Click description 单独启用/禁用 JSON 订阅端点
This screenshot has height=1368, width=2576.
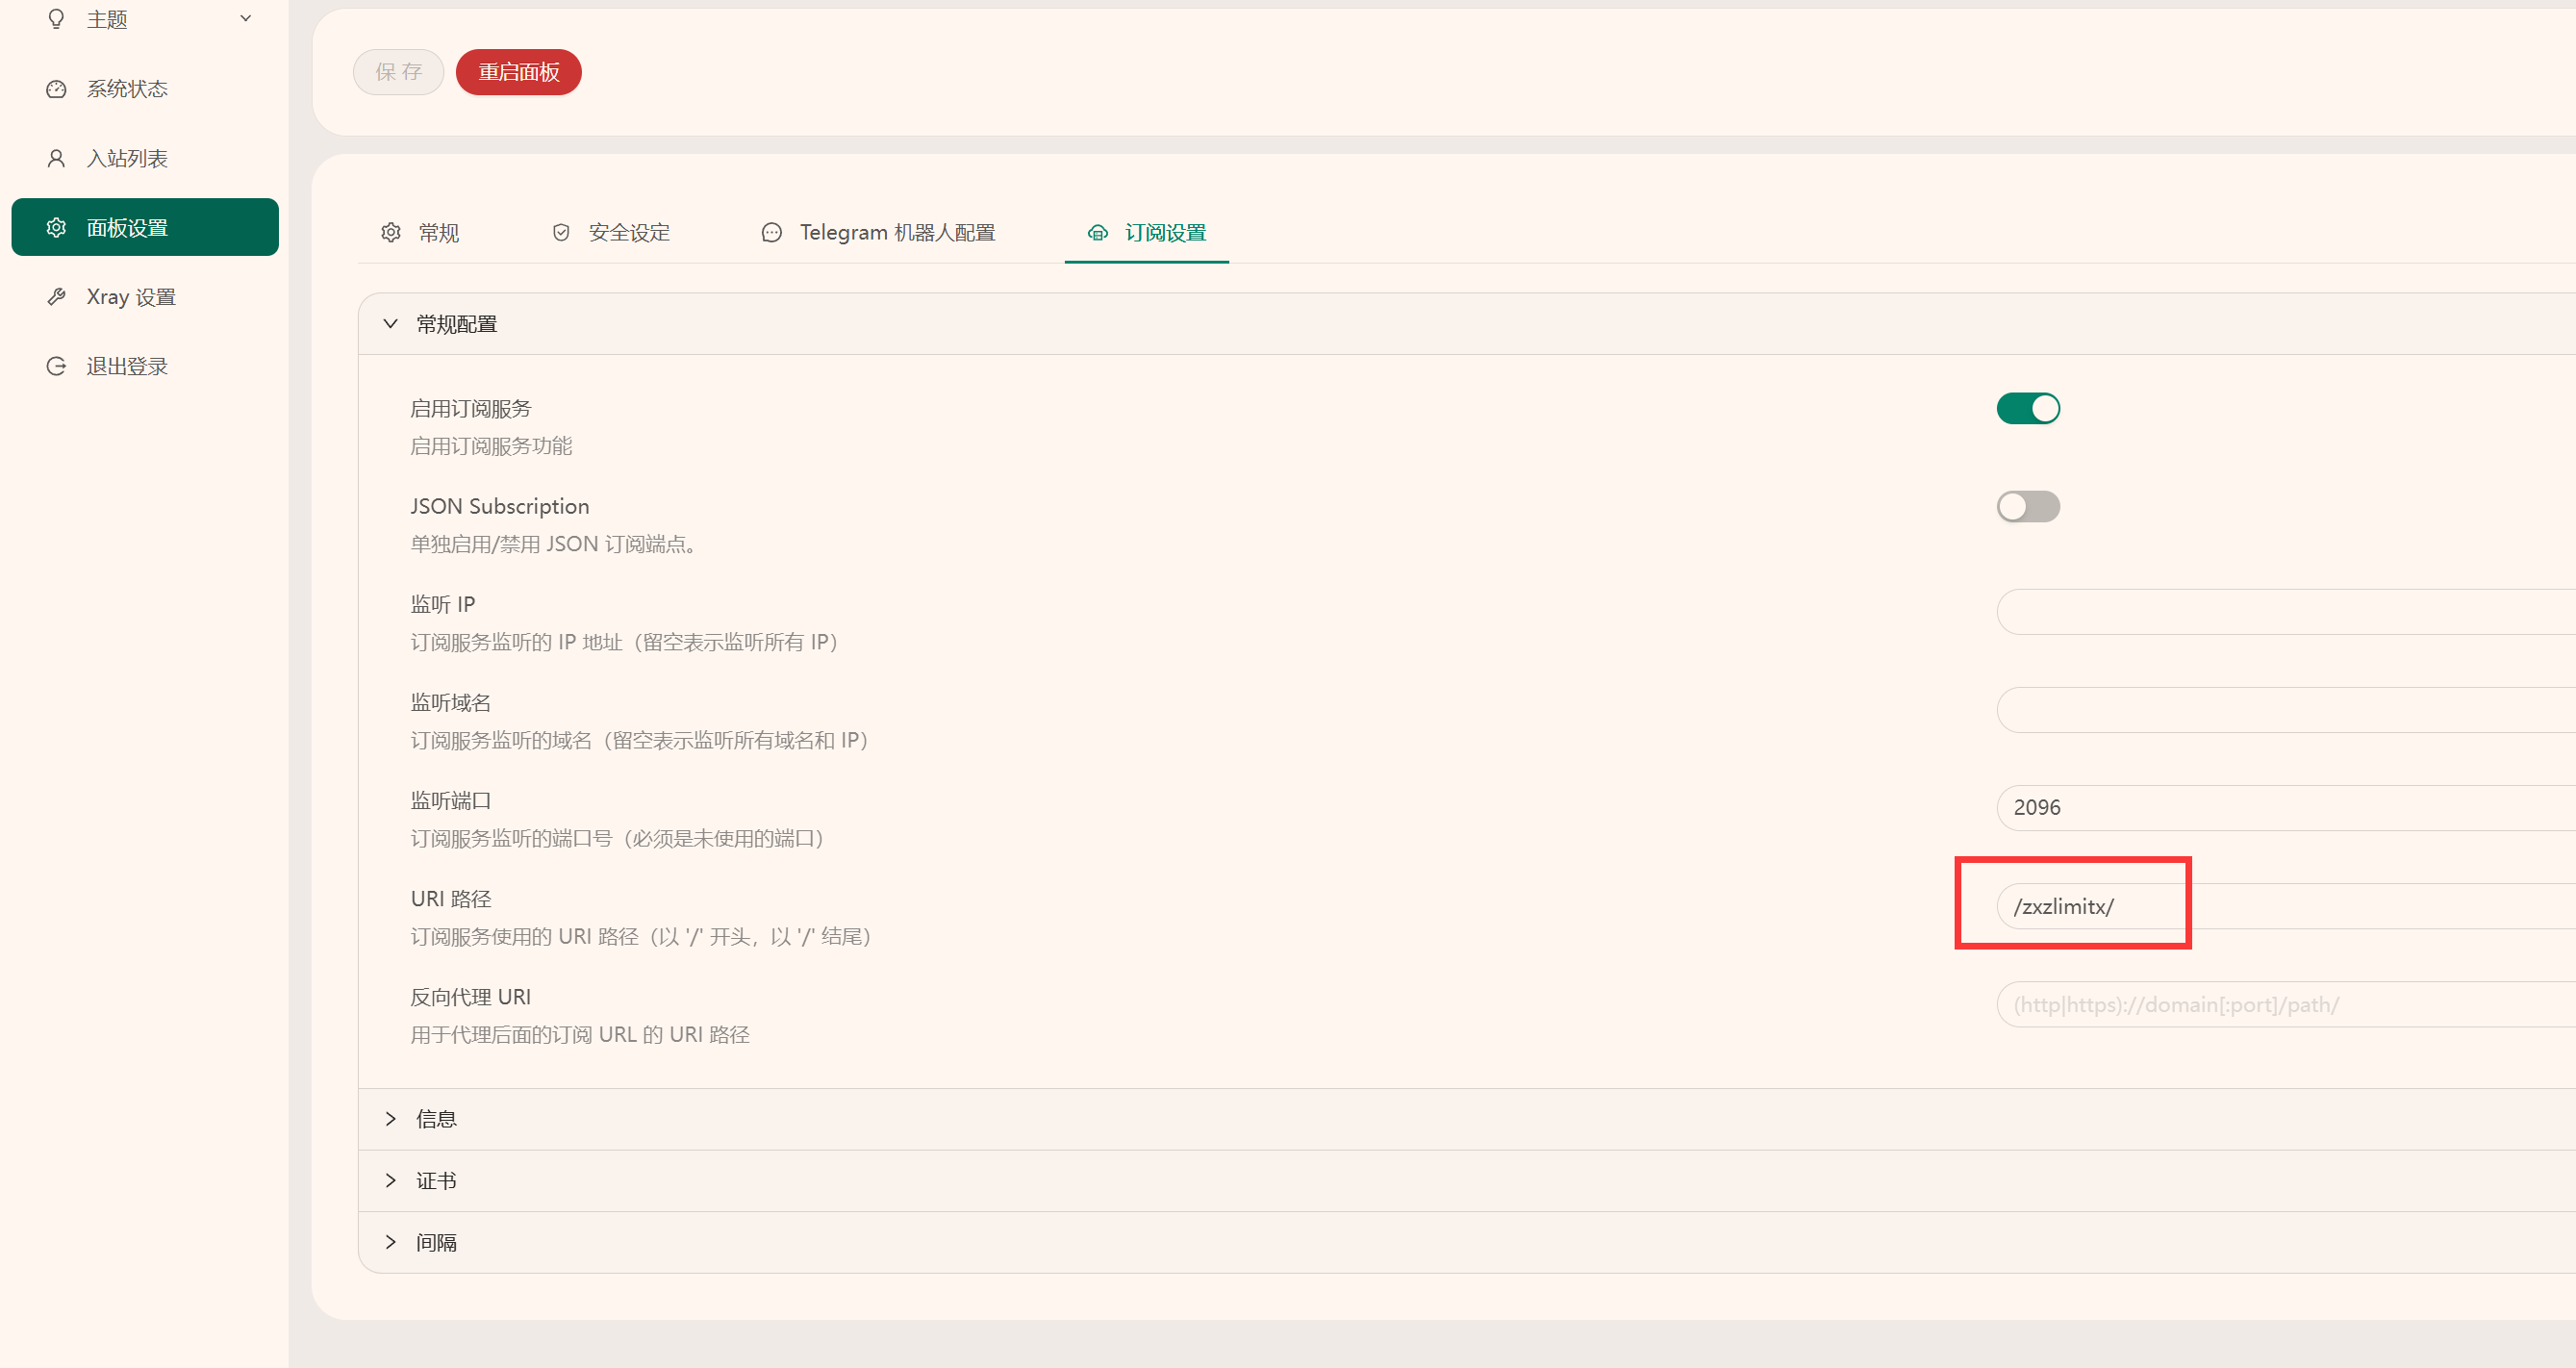click(554, 543)
